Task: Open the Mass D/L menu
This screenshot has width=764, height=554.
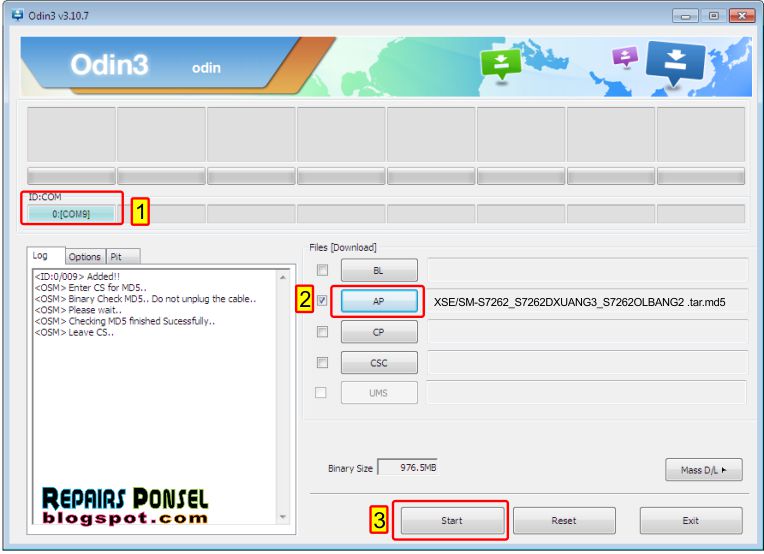Action: click(x=704, y=470)
